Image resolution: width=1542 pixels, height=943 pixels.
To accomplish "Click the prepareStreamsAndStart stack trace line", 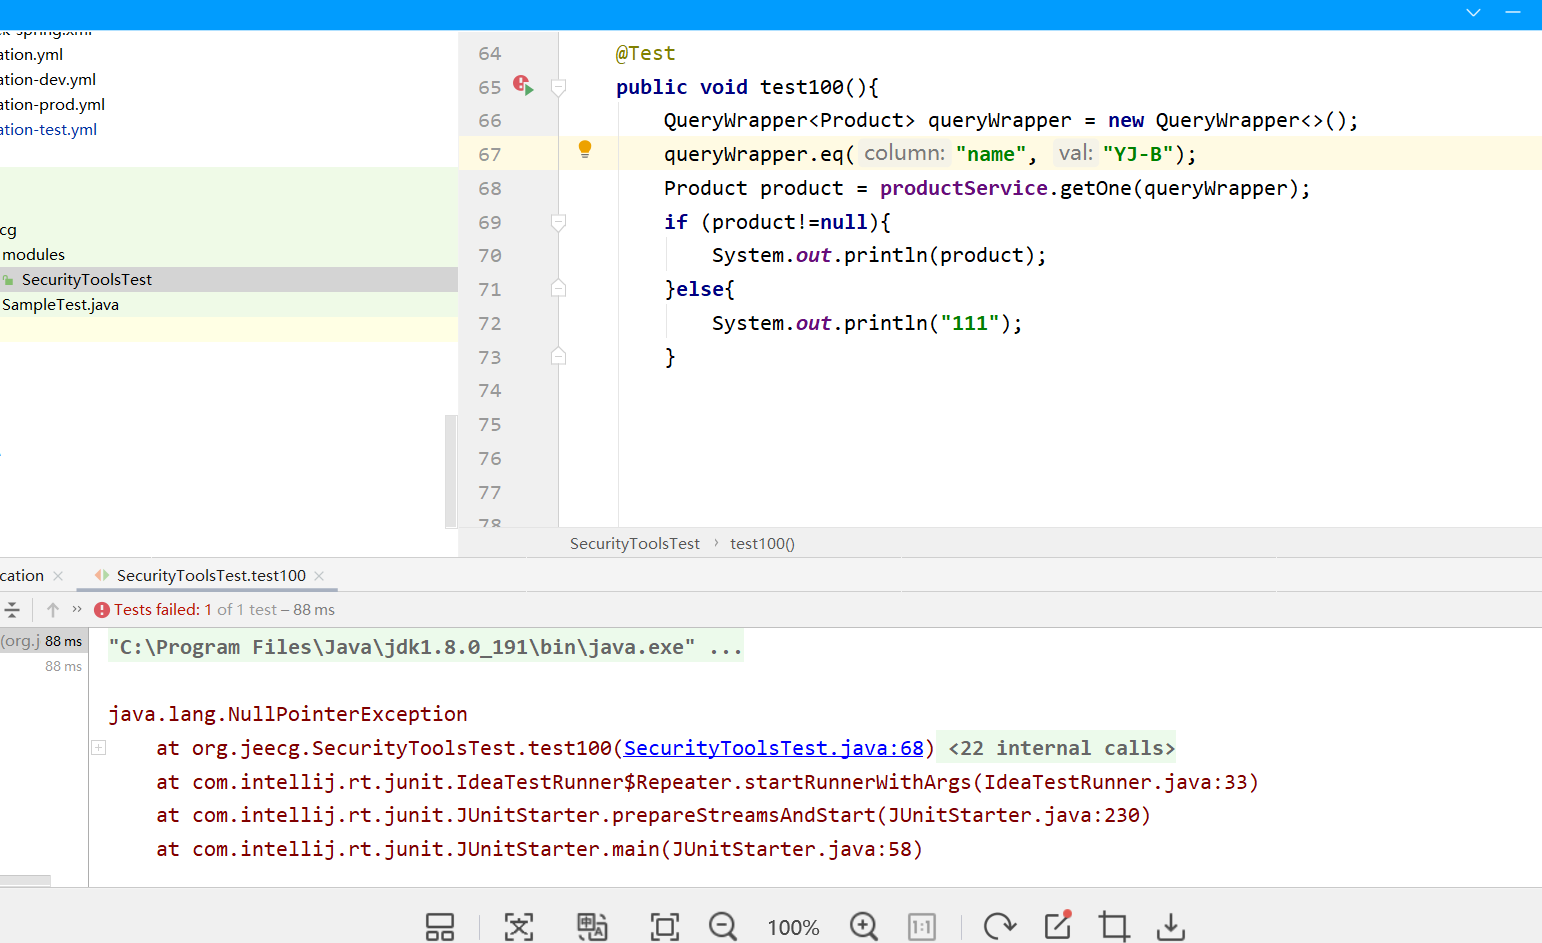I will (x=653, y=815).
